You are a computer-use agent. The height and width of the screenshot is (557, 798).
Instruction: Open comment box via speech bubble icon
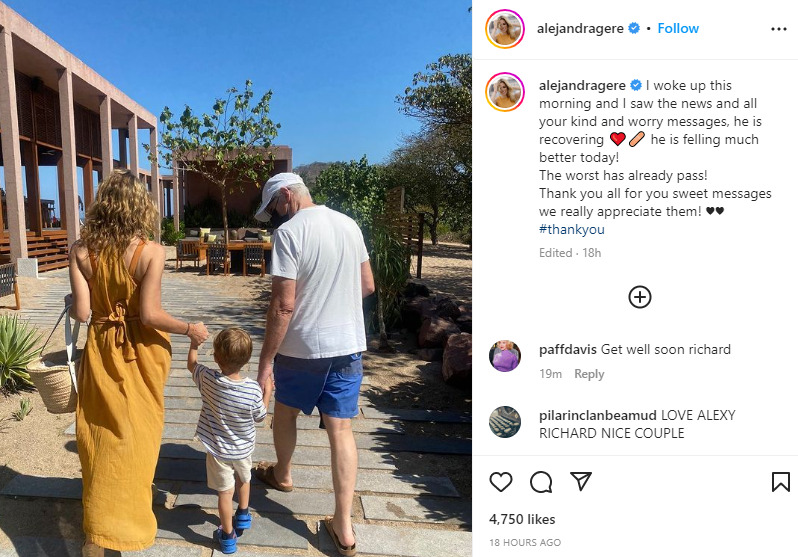(540, 482)
